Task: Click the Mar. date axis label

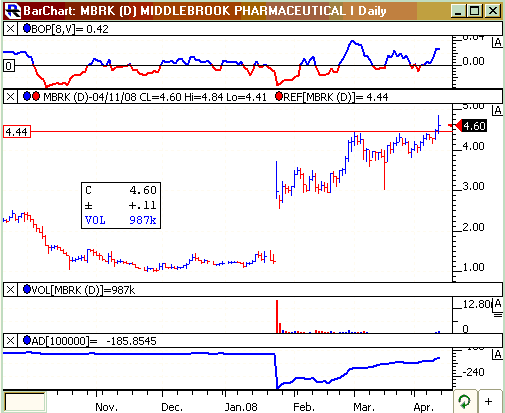Action: 364,407
